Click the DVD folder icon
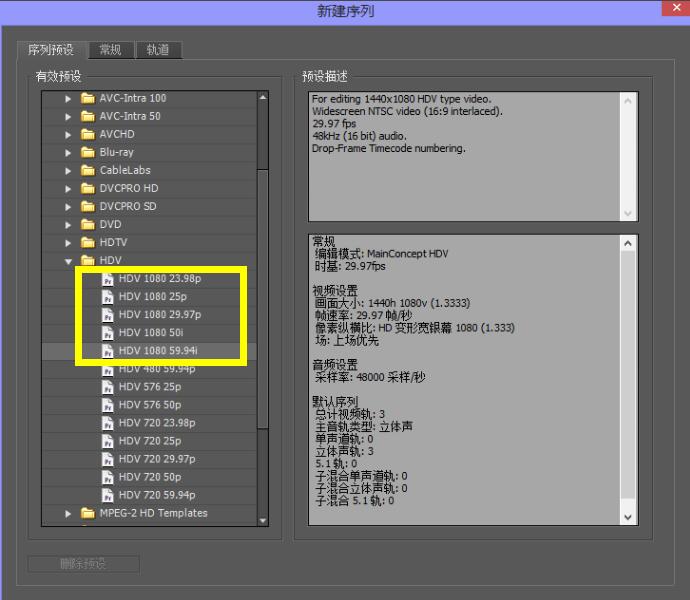 point(88,225)
